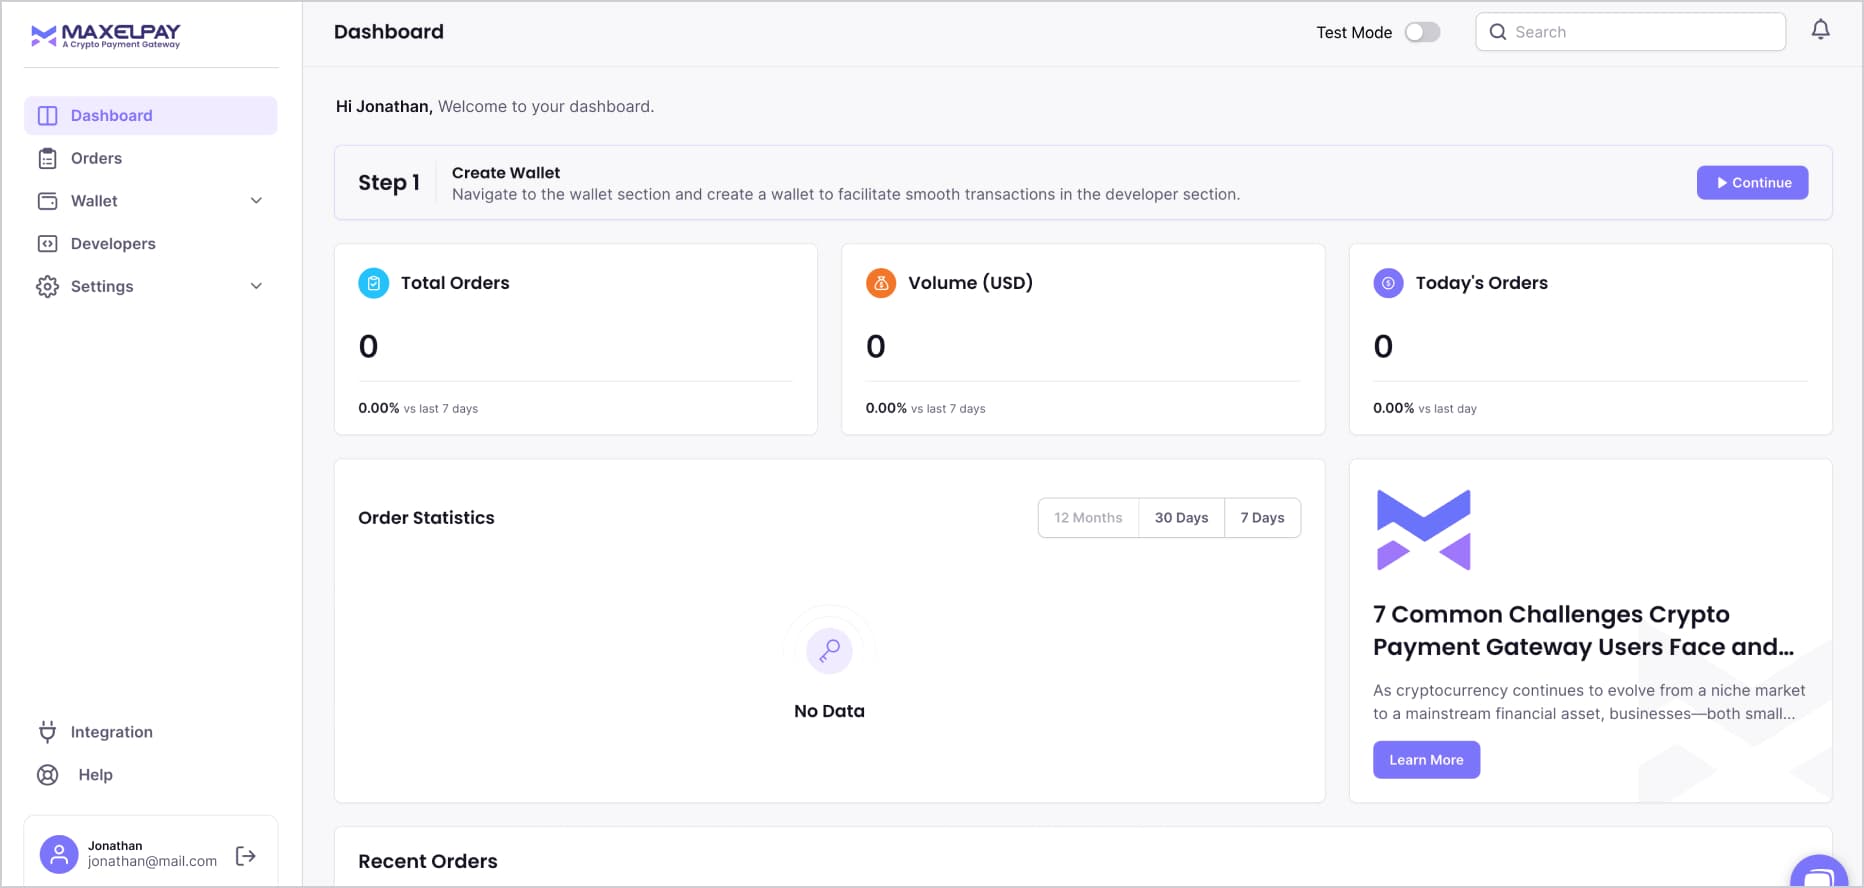Expand the Wallet submenu chevron
This screenshot has height=888, width=1864.
(x=256, y=201)
